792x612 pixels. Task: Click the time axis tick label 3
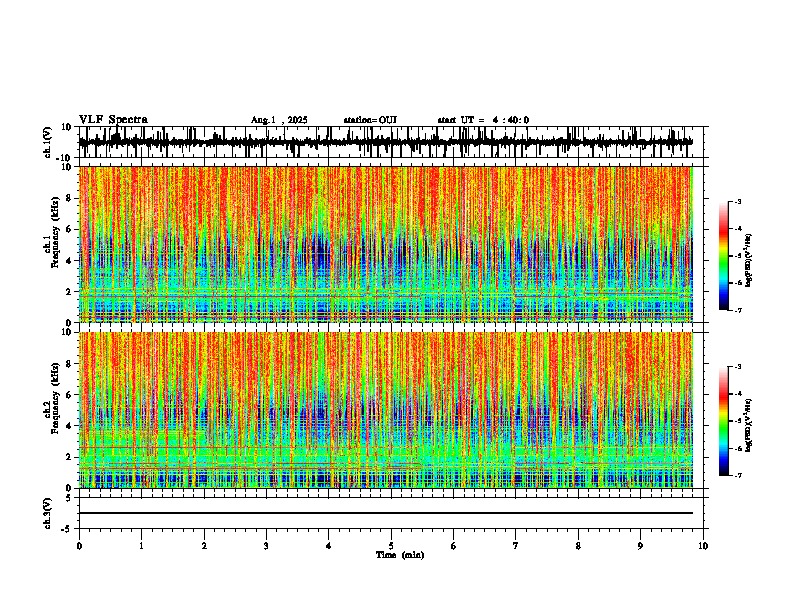coord(266,546)
